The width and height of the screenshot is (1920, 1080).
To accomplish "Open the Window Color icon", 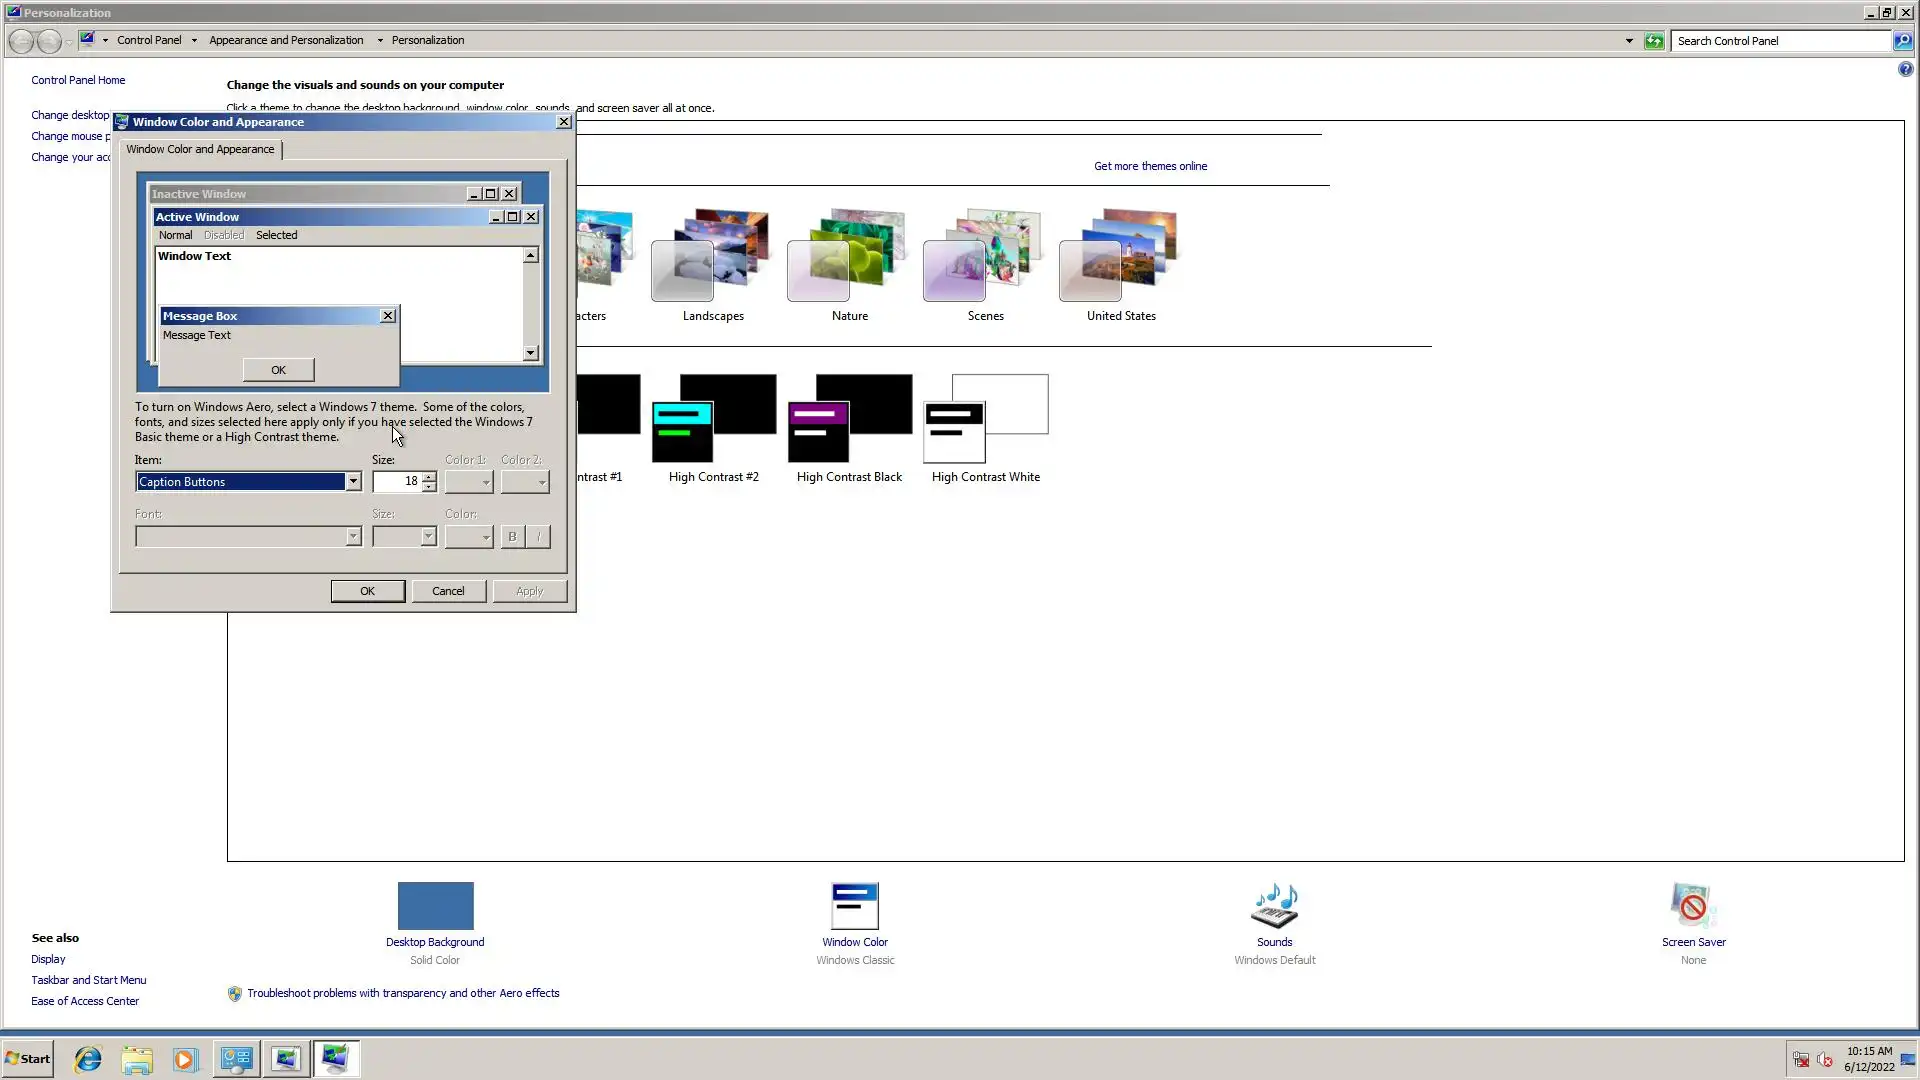I will click(x=854, y=906).
